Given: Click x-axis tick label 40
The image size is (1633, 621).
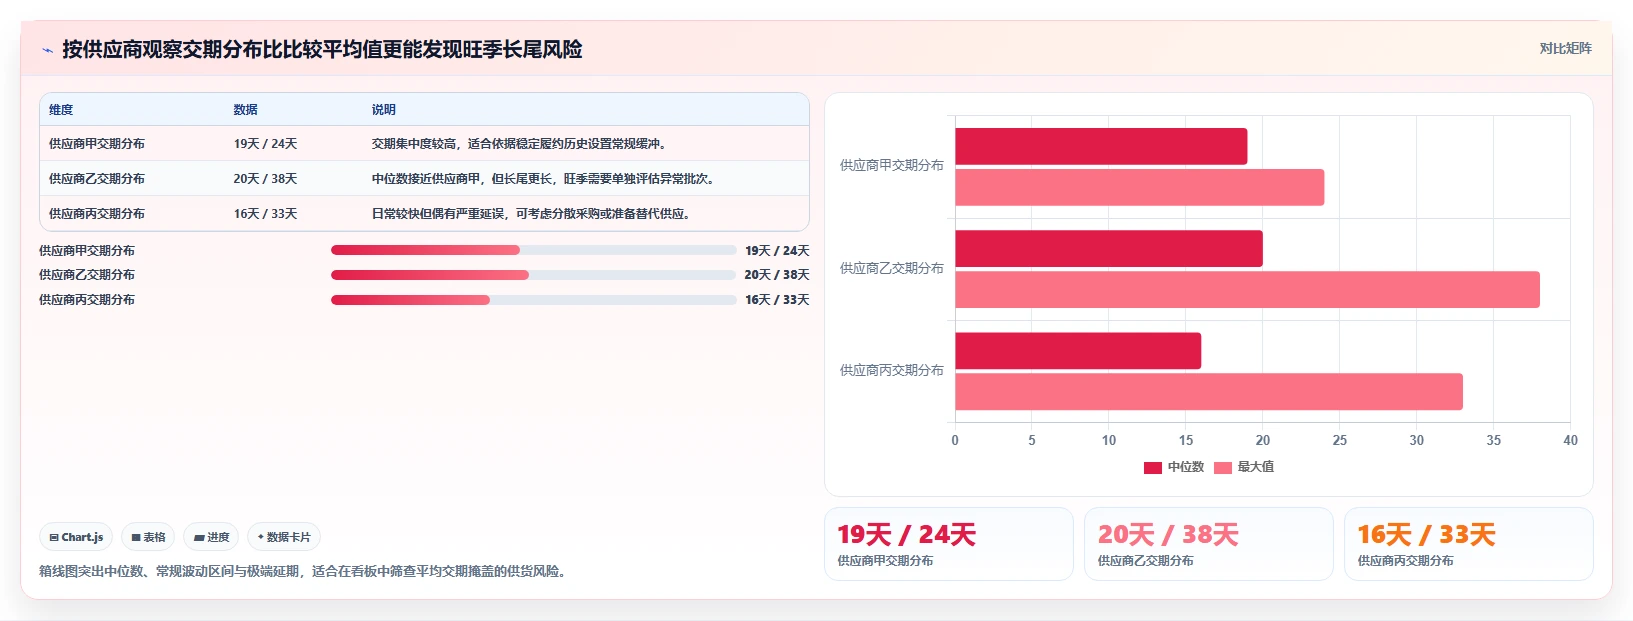Looking at the screenshot, I should (1570, 440).
